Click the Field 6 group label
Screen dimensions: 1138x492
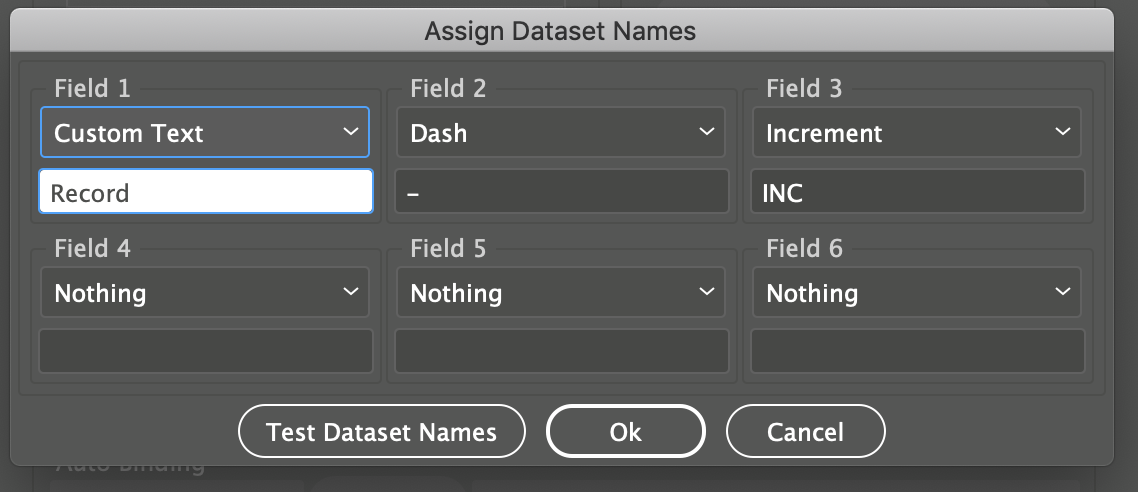pyautogui.click(x=804, y=249)
